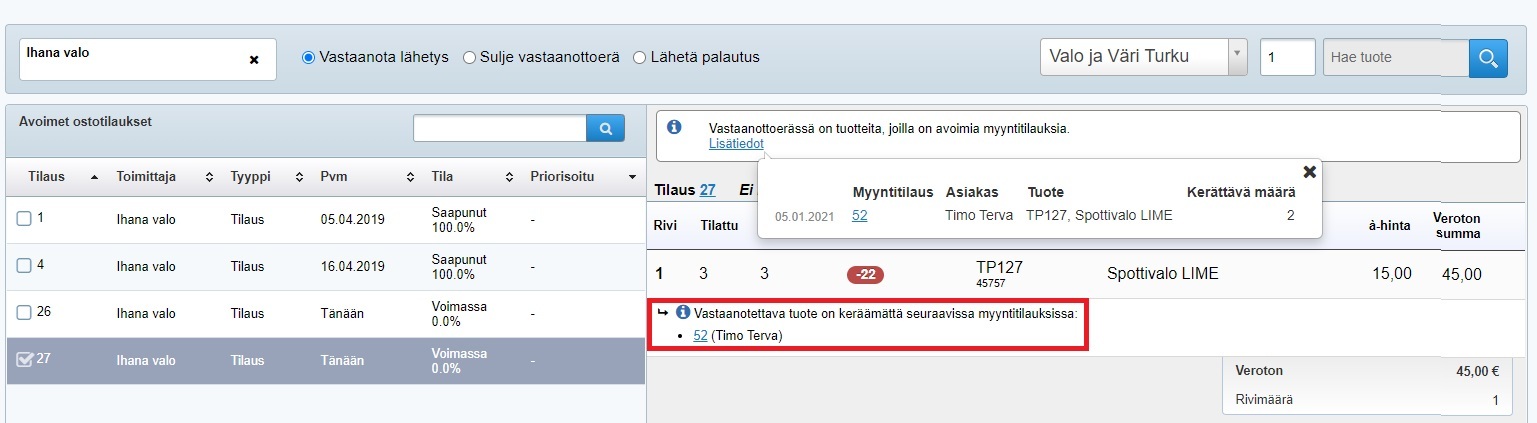Viewport: 1537px width, 423px height.
Task: Click the red -22 stock badge
Action: point(865,274)
